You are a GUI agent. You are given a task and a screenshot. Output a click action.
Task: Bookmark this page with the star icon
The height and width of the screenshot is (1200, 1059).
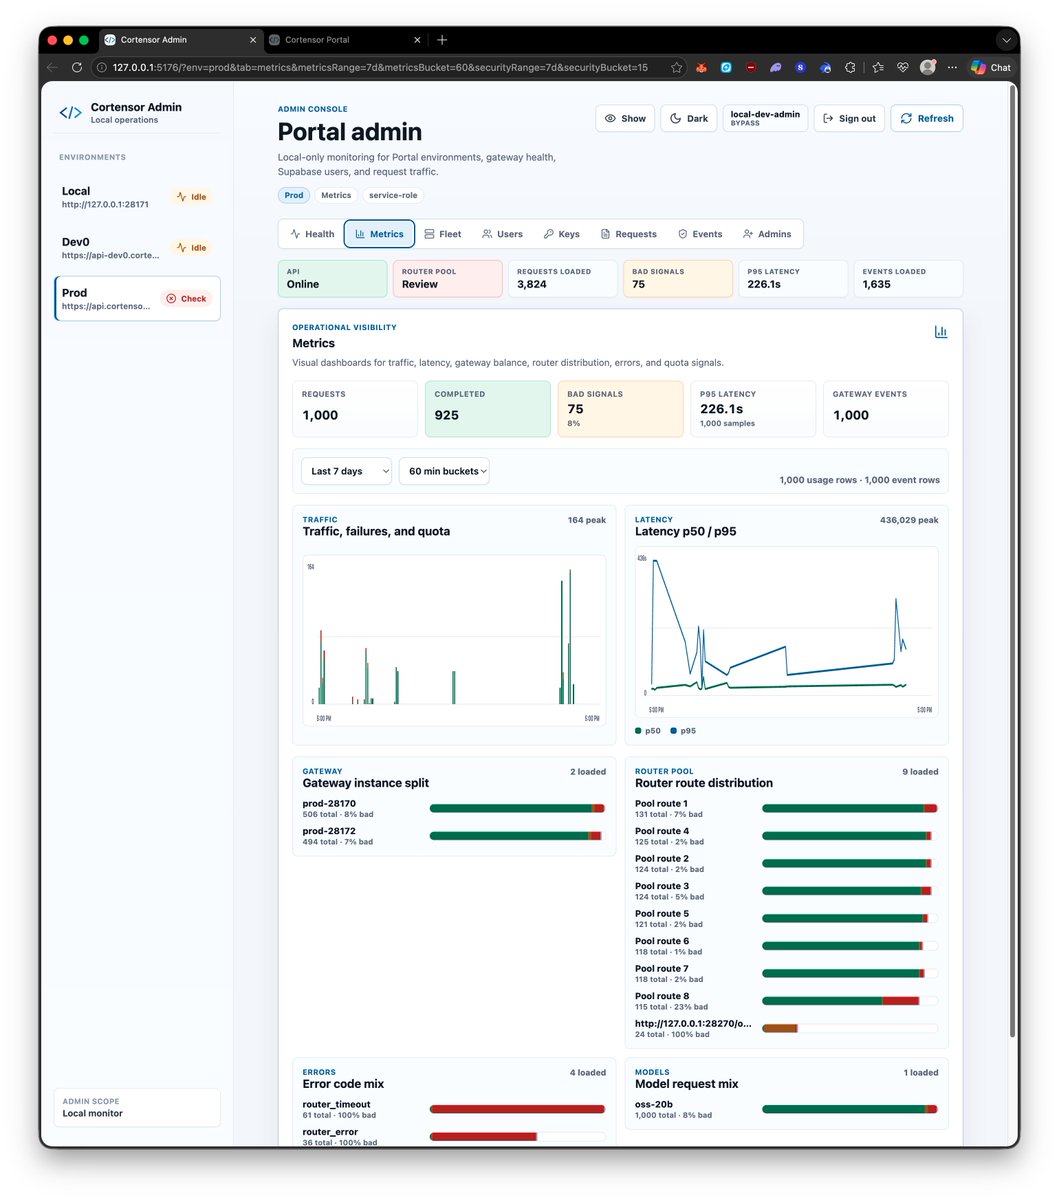pyautogui.click(x=677, y=67)
